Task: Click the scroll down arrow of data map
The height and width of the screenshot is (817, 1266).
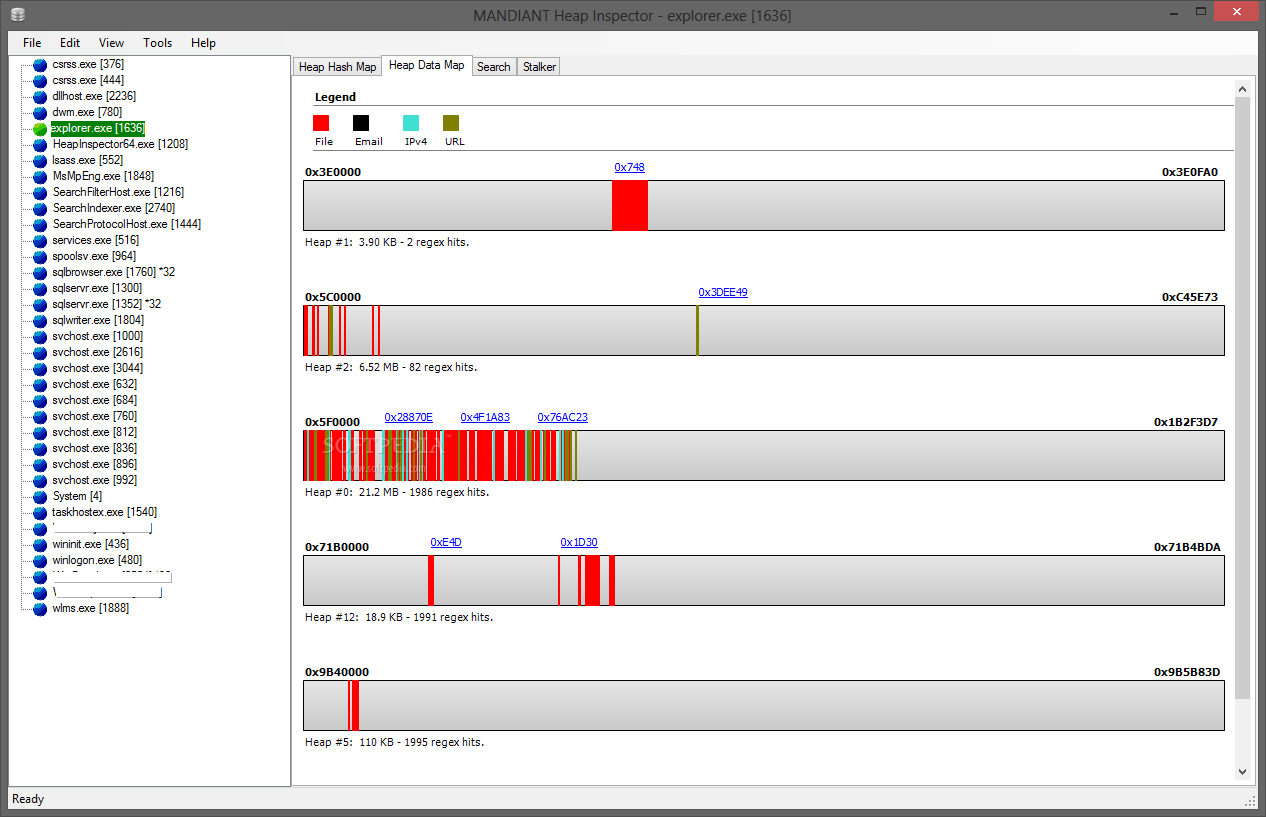Action: point(1243,771)
